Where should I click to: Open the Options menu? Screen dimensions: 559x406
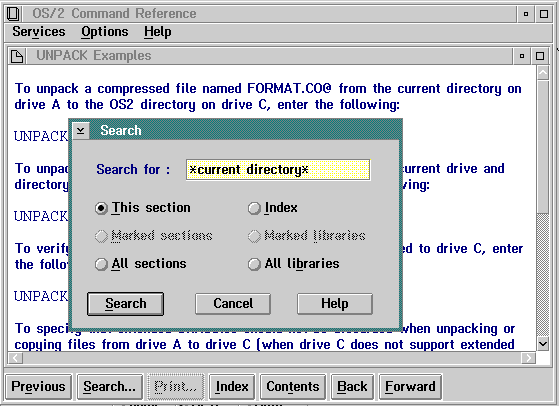point(104,32)
